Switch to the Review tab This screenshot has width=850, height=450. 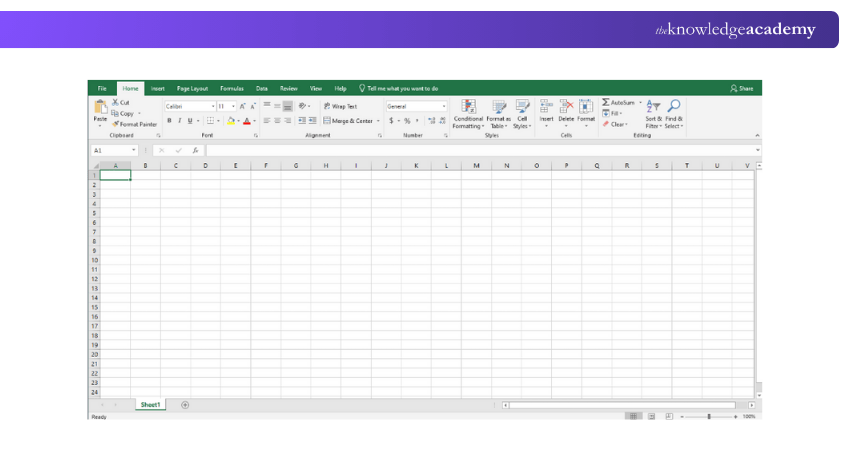click(288, 88)
